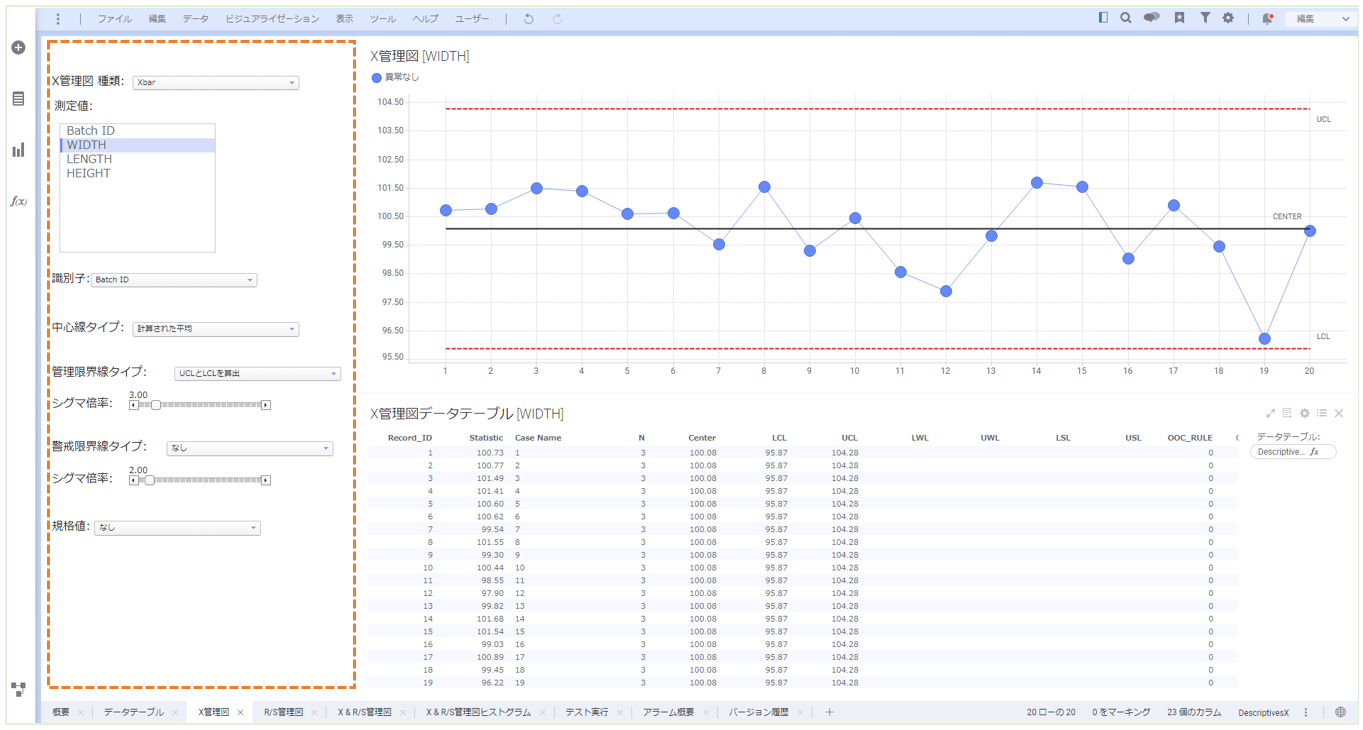The image size is (1363, 730).
Task: Add a new page with the plus tab
Action: 829,712
